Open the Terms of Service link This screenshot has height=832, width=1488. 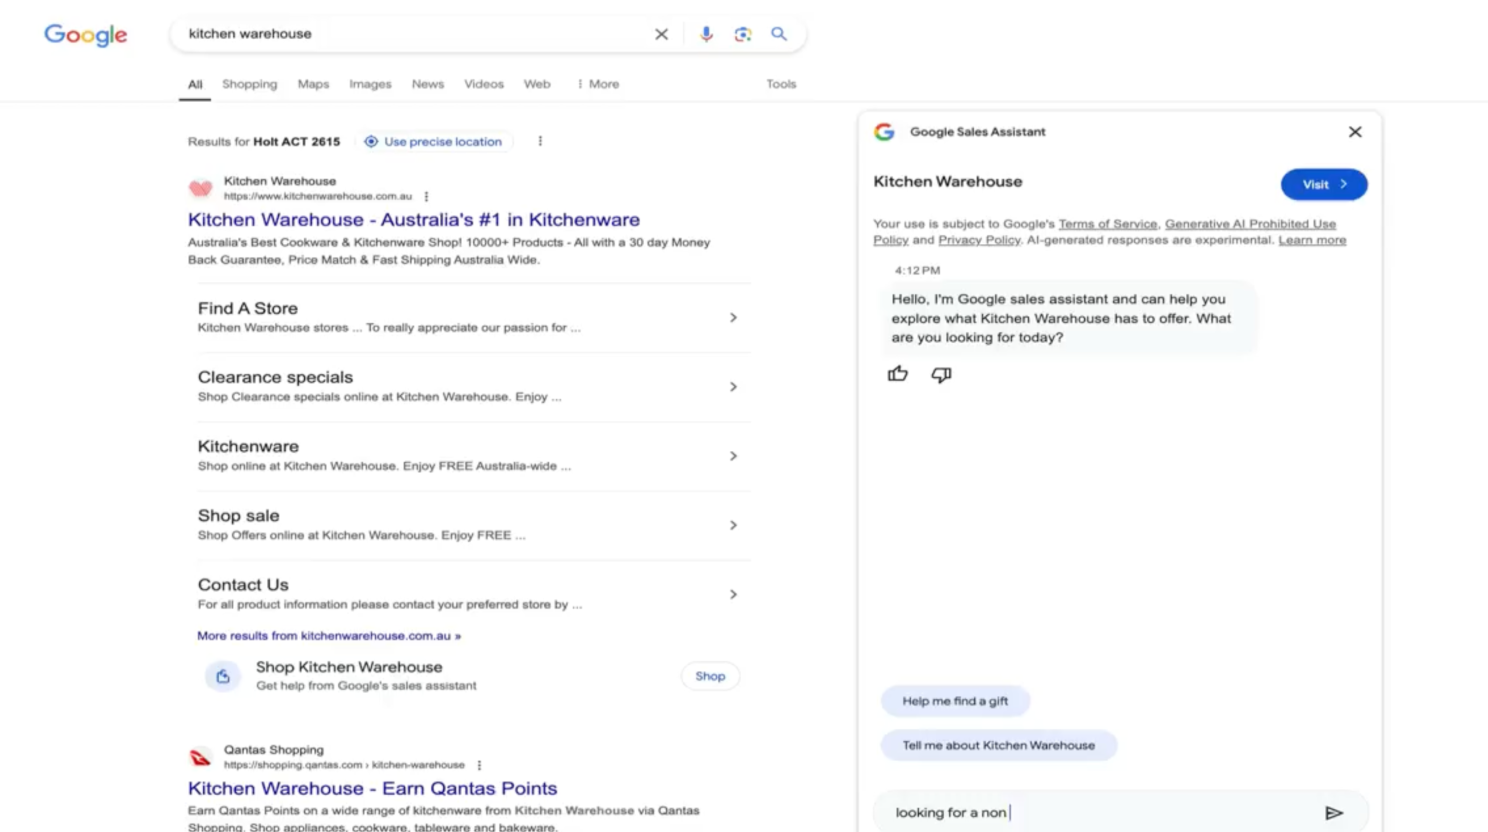(x=1107, y=224)
